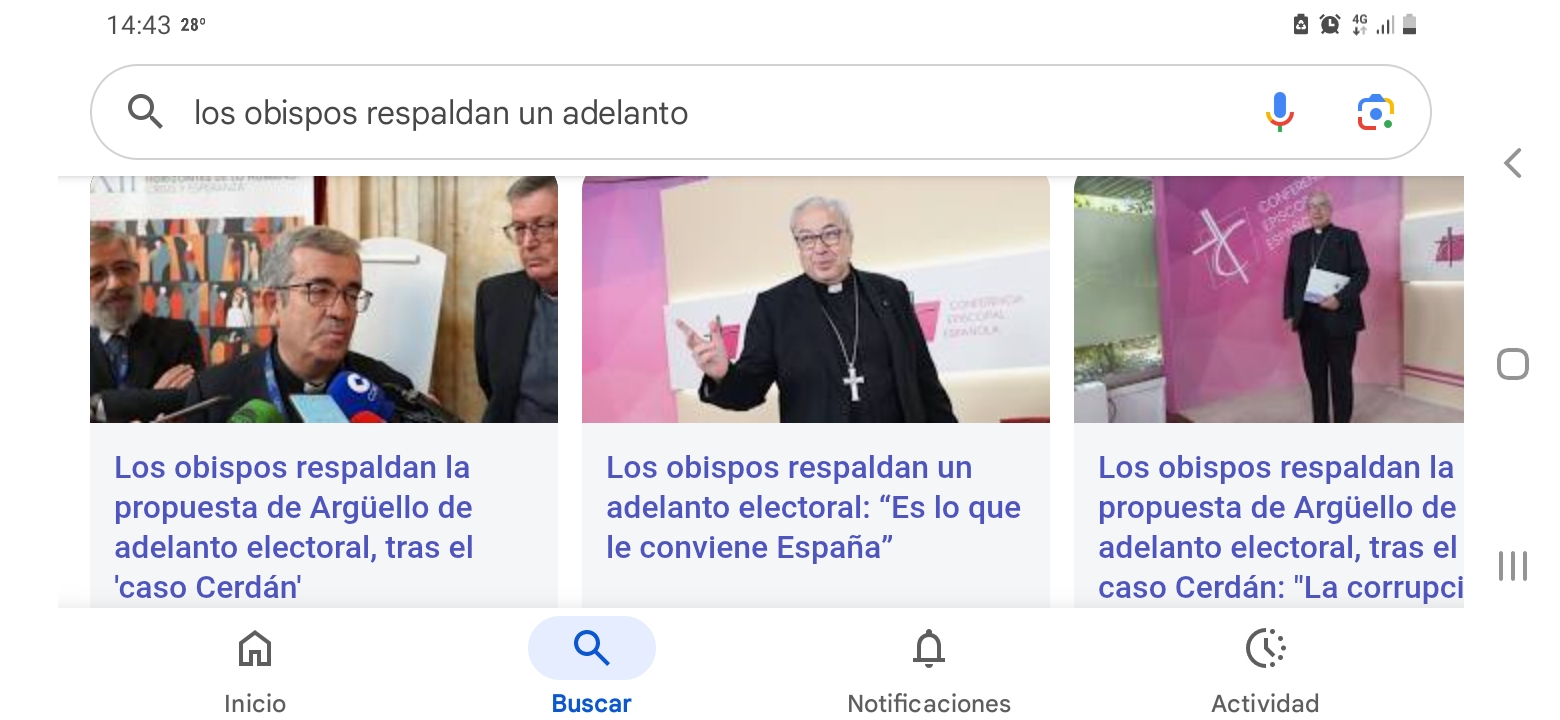The width and height of the screenshot is (1560, 720).
Task: Switch to the Inicio tab label
Action: click(255, 703)
